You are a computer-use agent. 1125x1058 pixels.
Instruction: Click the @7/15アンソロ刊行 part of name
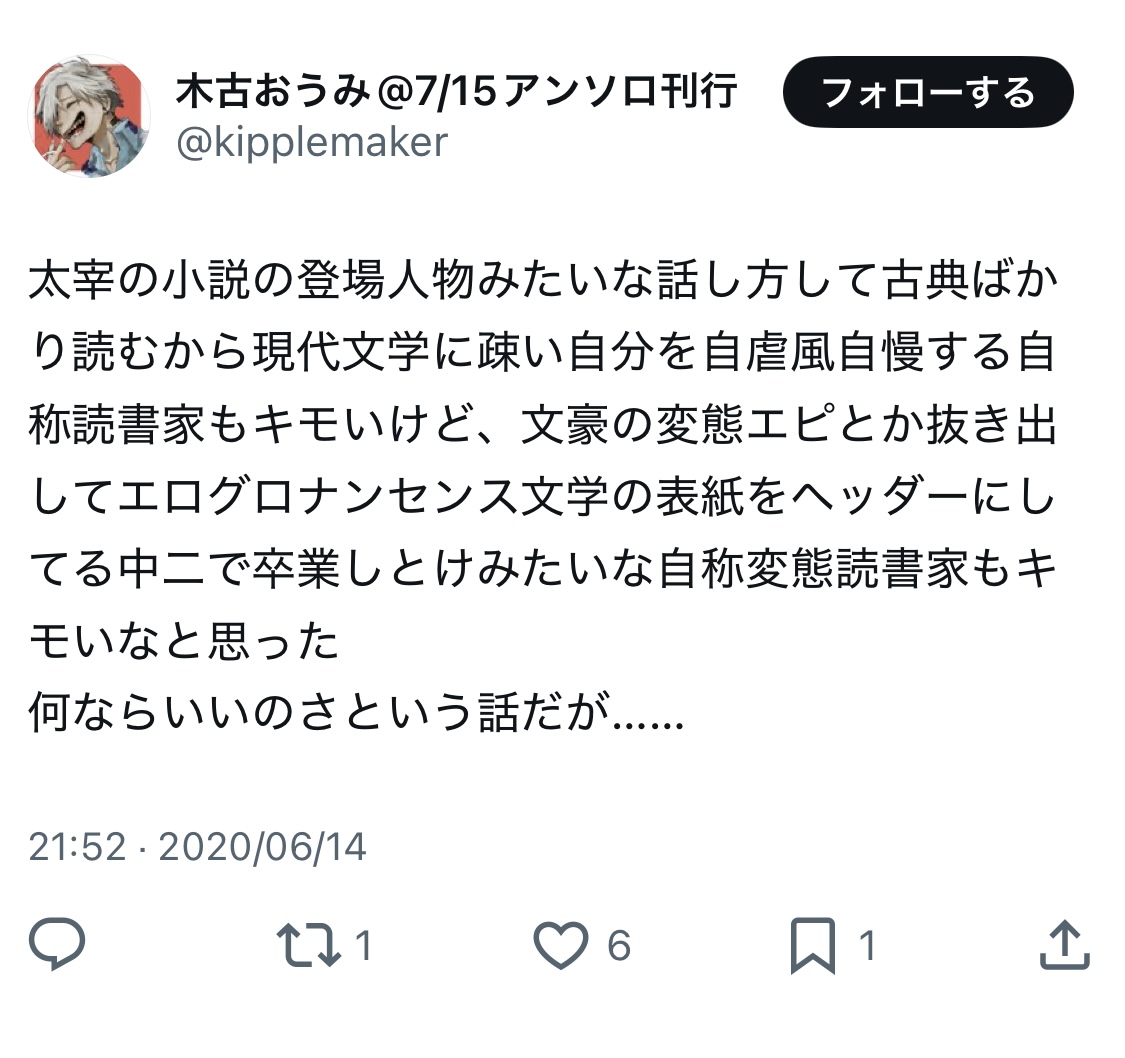tap(556, 91)
